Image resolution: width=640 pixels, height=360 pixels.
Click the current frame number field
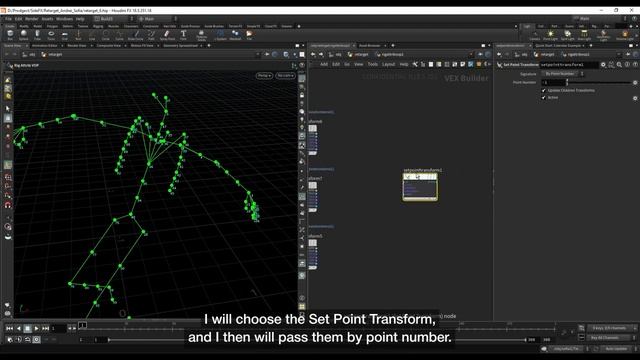tap(58, 328)
